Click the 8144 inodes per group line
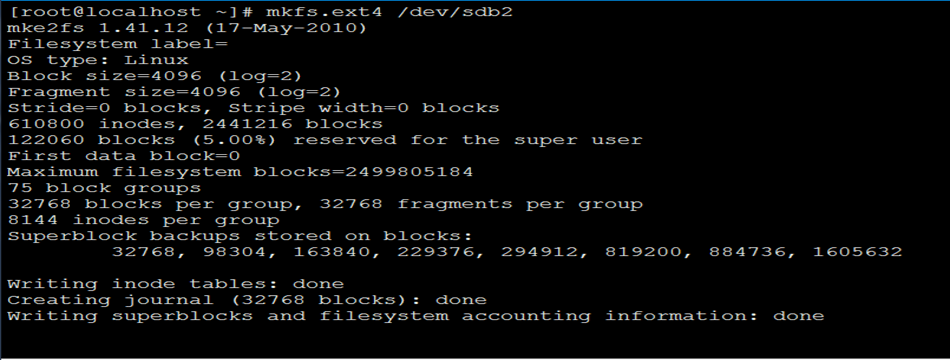The width and height of the screenshot is (950, 360). pyautogui.click(x=144, y=219)
